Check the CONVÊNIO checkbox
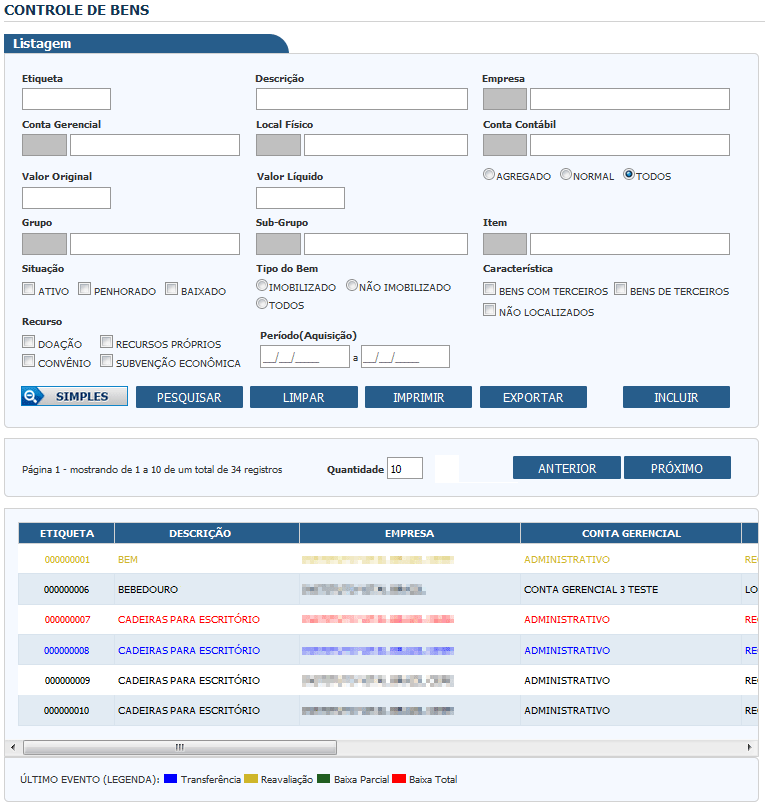765x807 pixels. [29, 361]
